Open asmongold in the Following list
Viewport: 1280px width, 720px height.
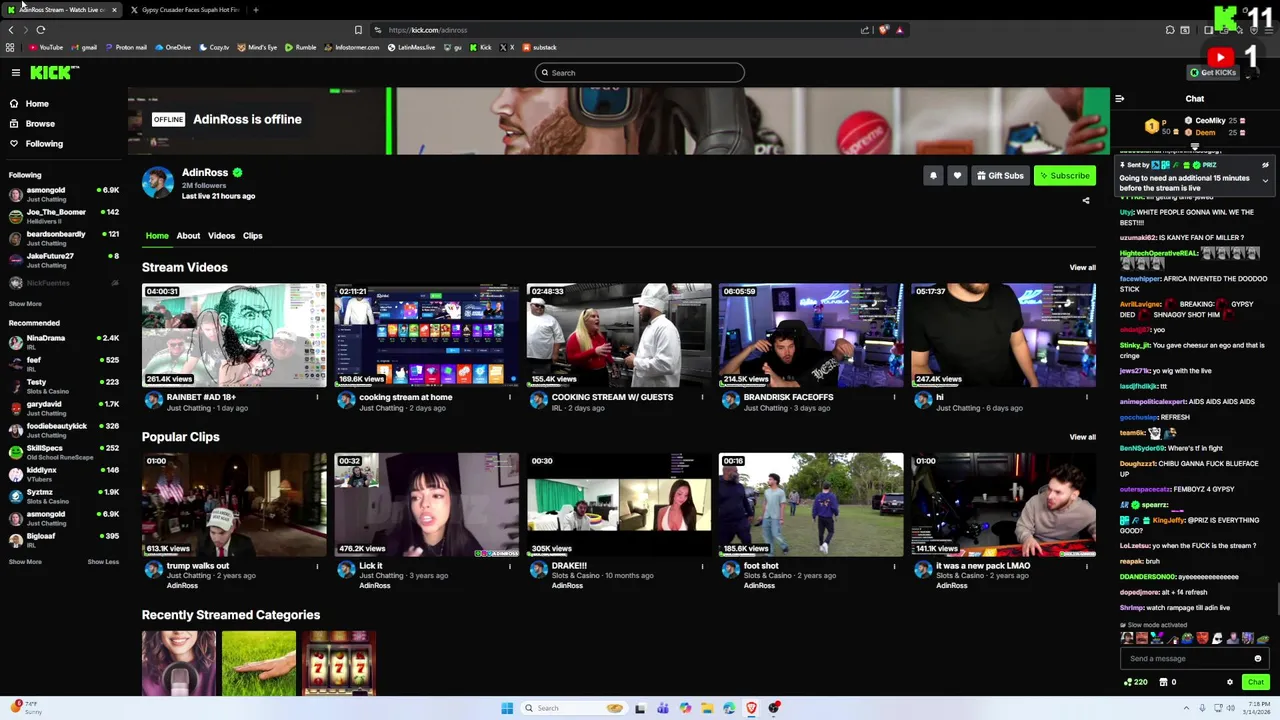point(63,194)
